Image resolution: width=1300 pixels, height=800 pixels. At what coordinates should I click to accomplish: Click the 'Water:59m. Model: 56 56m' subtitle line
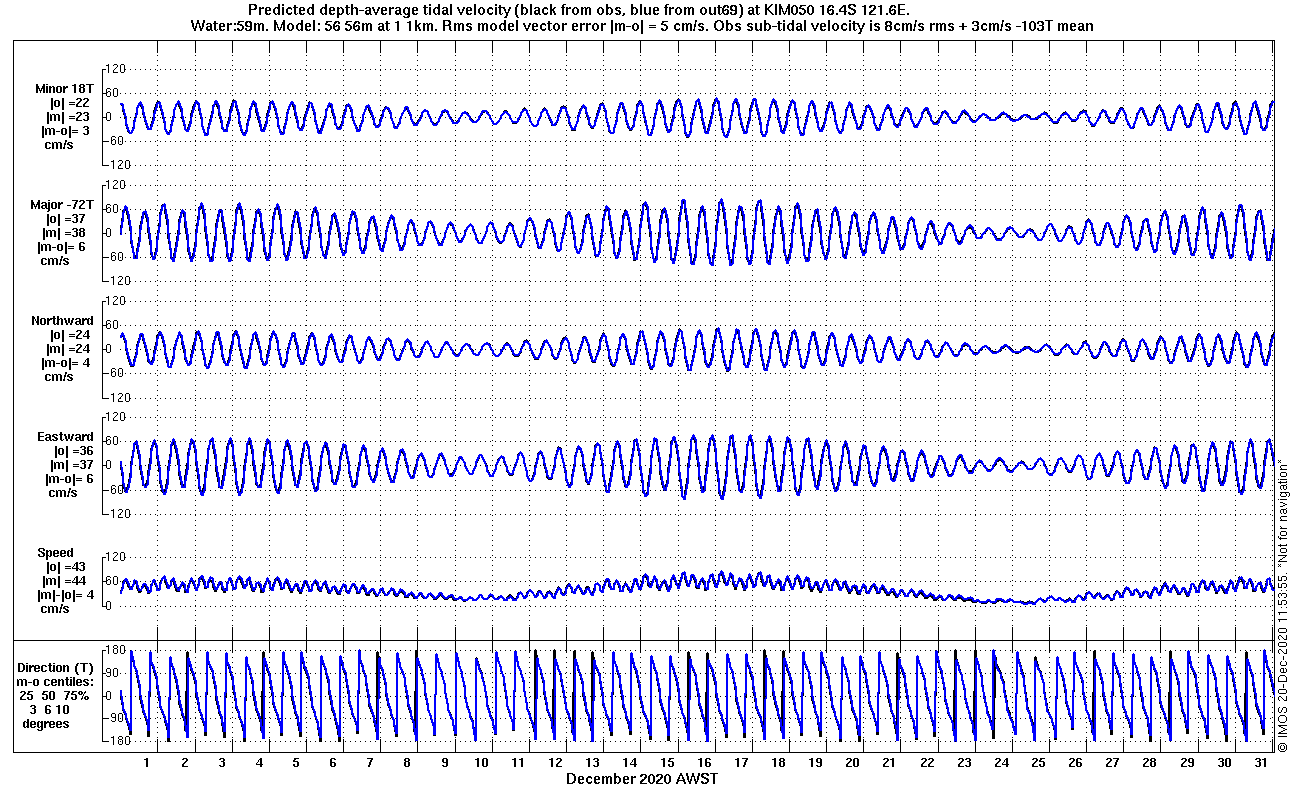coord(641,25)
